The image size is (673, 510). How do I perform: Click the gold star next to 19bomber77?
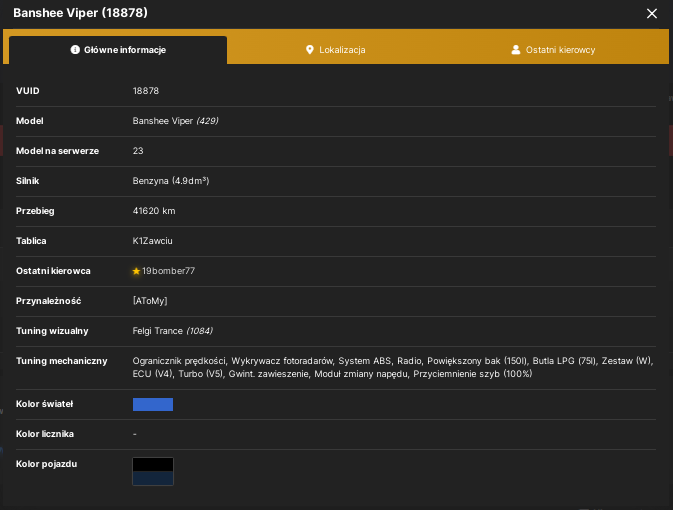(x=136, y=271)
